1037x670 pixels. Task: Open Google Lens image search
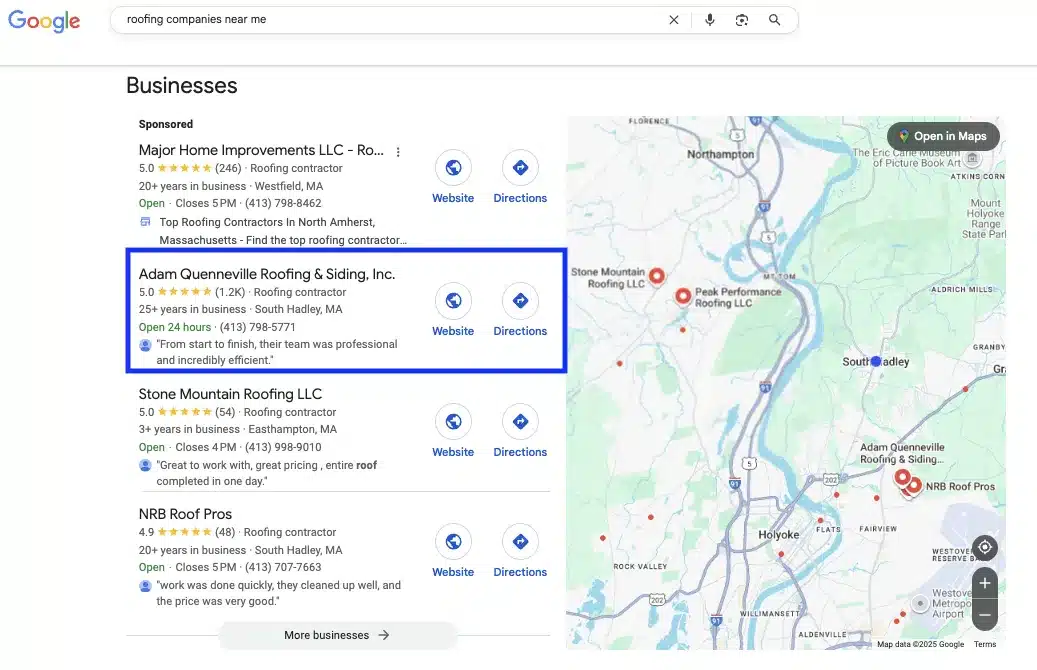[741, 20]
